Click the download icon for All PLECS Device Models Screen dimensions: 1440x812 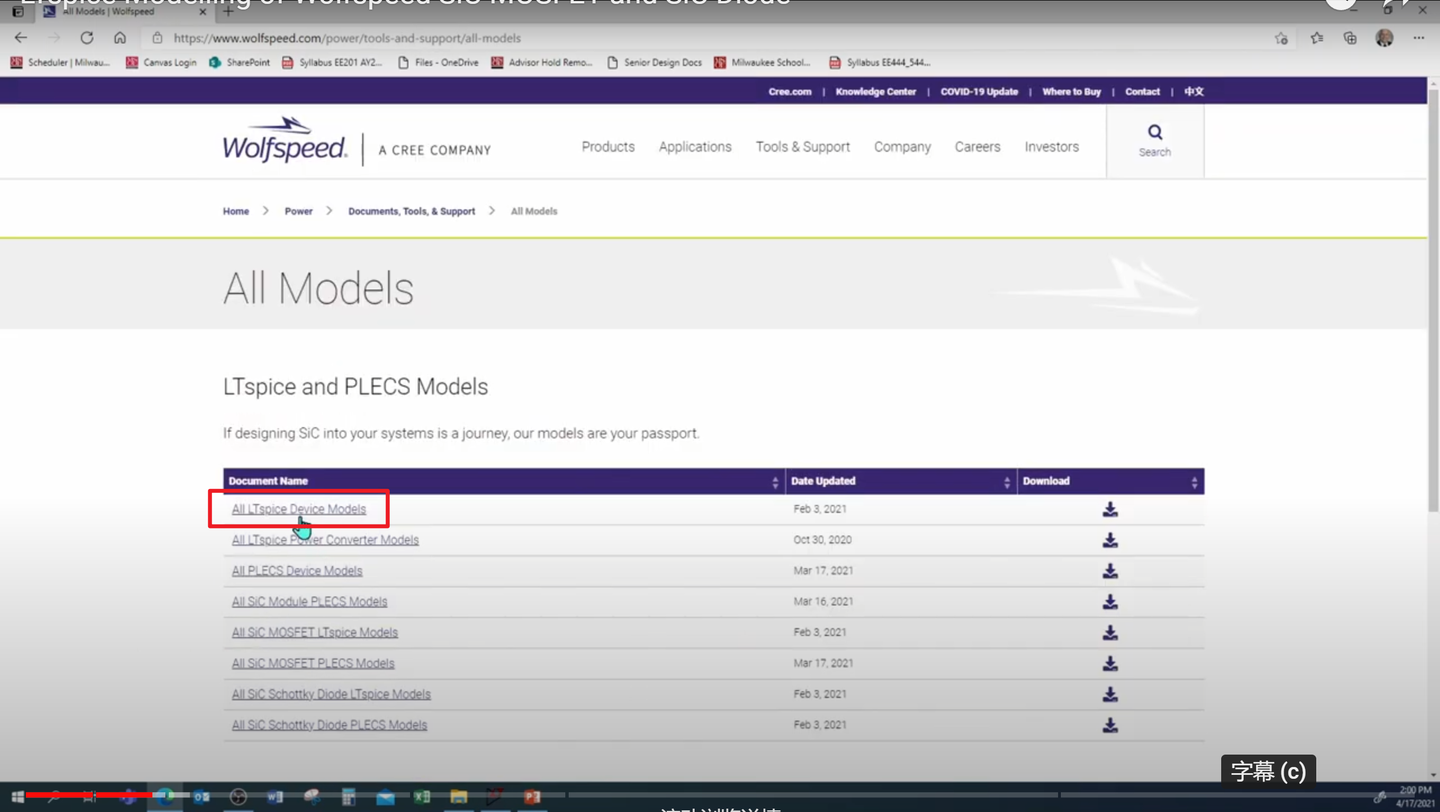pos(1110,571)
